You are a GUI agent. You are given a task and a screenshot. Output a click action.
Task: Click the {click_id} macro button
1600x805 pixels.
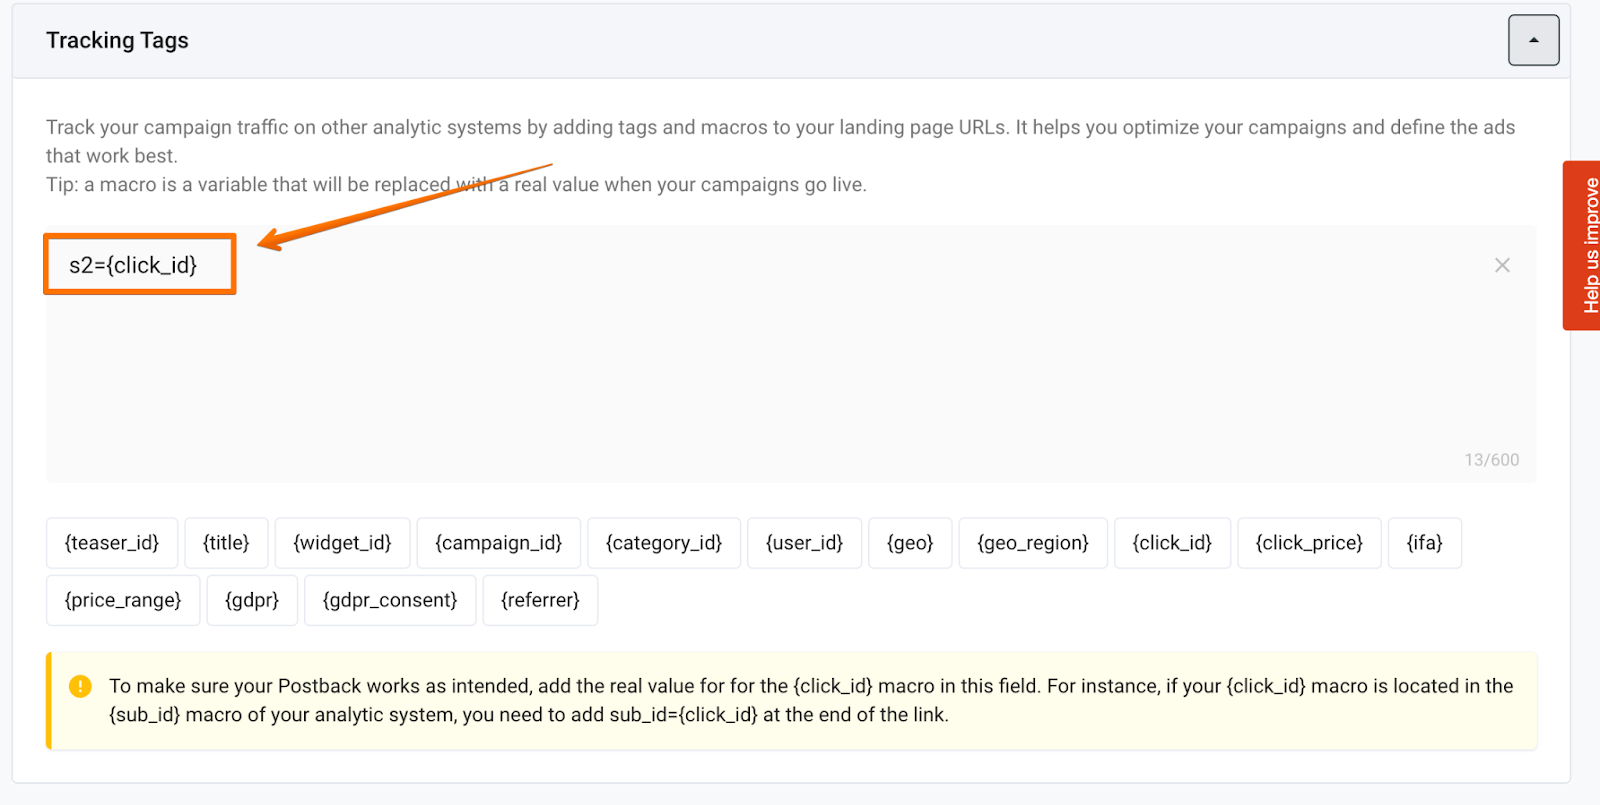point(1172,543)
